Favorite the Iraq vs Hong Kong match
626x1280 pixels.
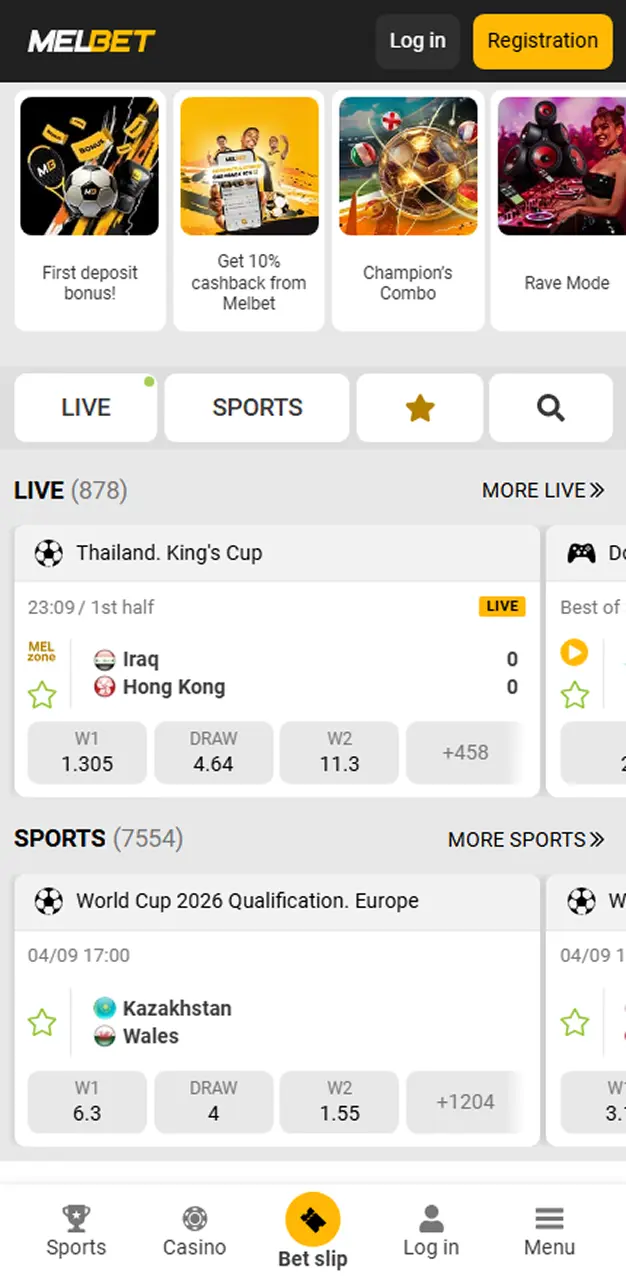[x=42, y=694]
